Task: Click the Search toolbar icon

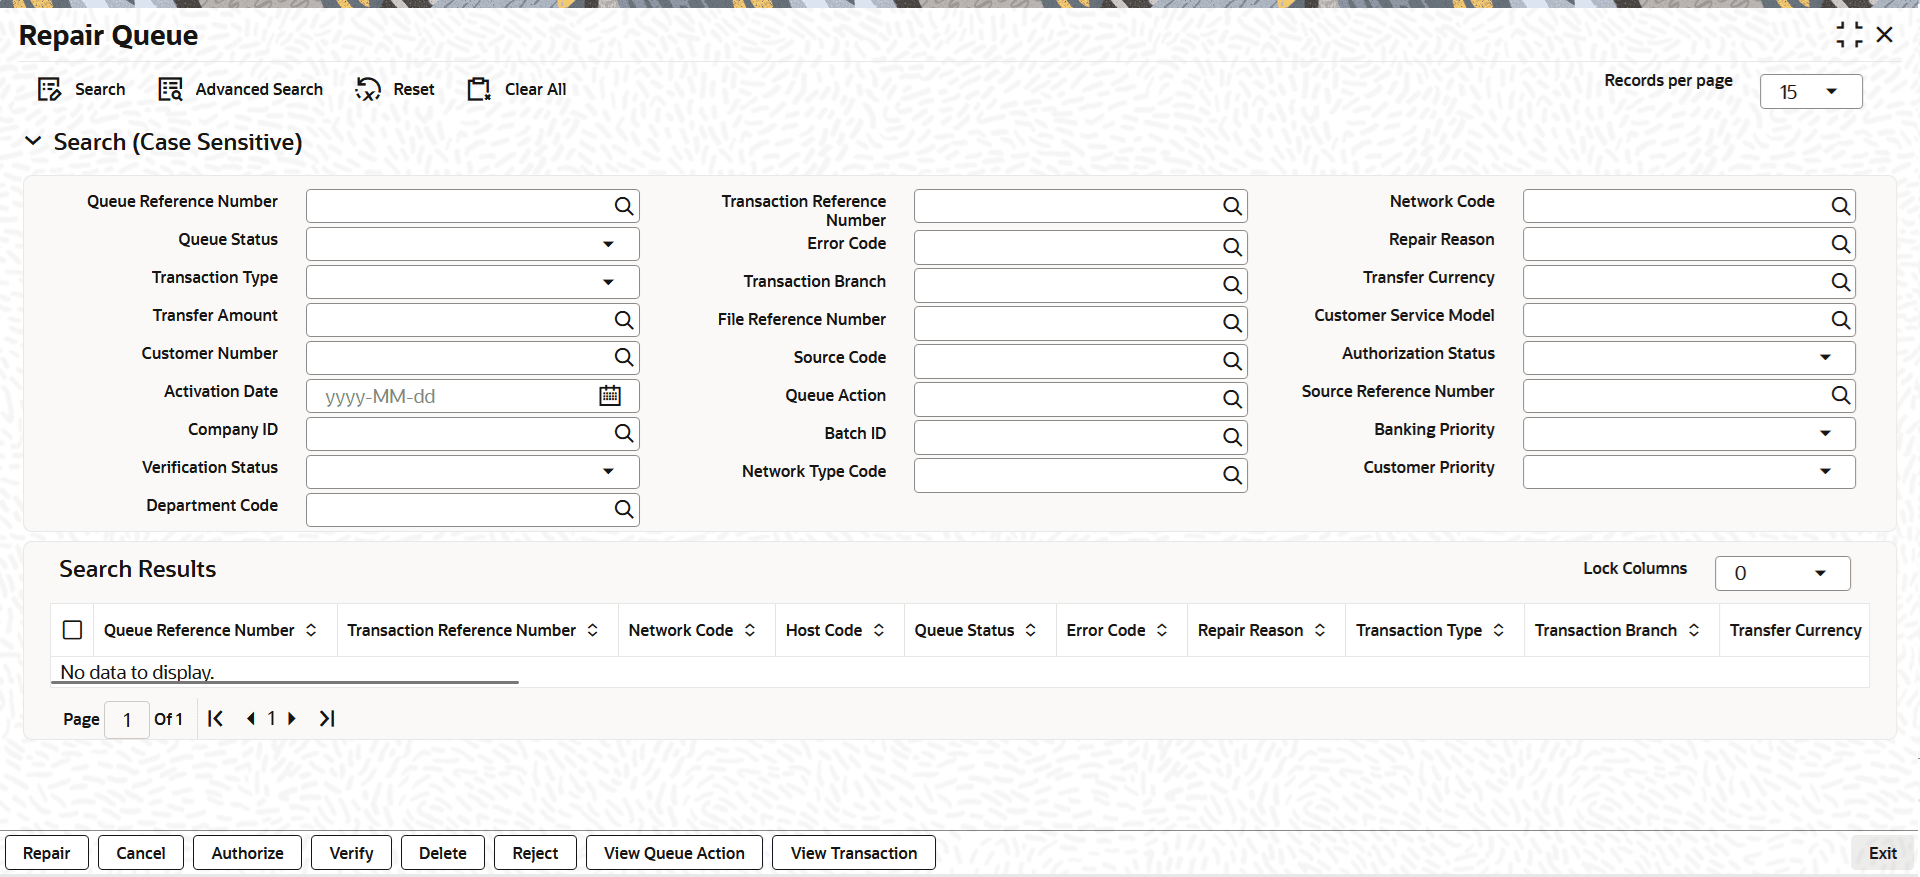Action: 49,90
